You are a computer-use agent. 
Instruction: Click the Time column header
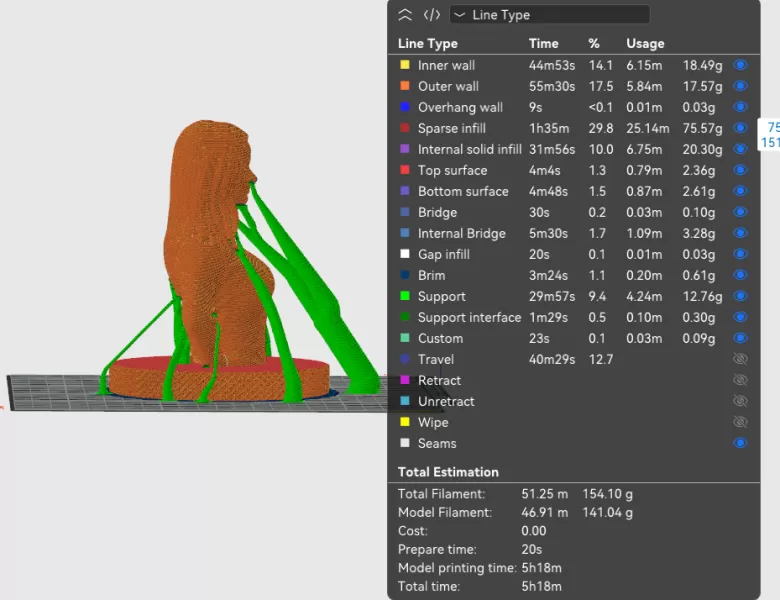click(x=543, y=43)
